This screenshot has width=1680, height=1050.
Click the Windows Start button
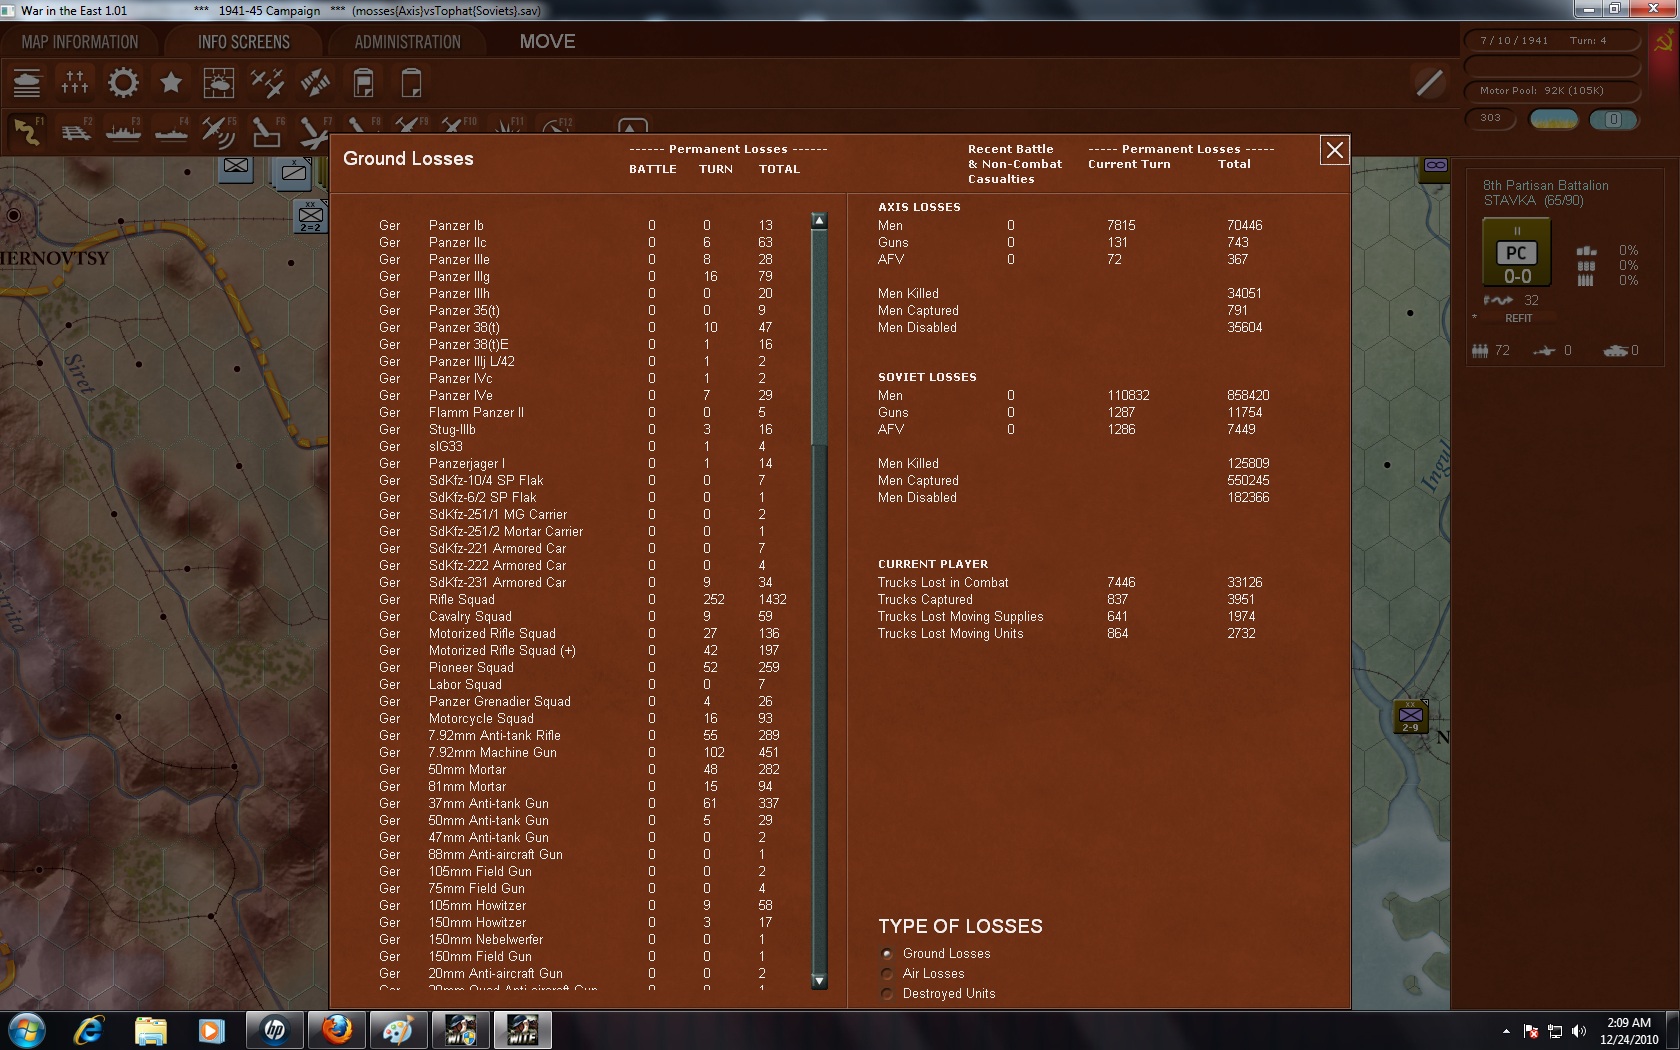(25, 1030)
